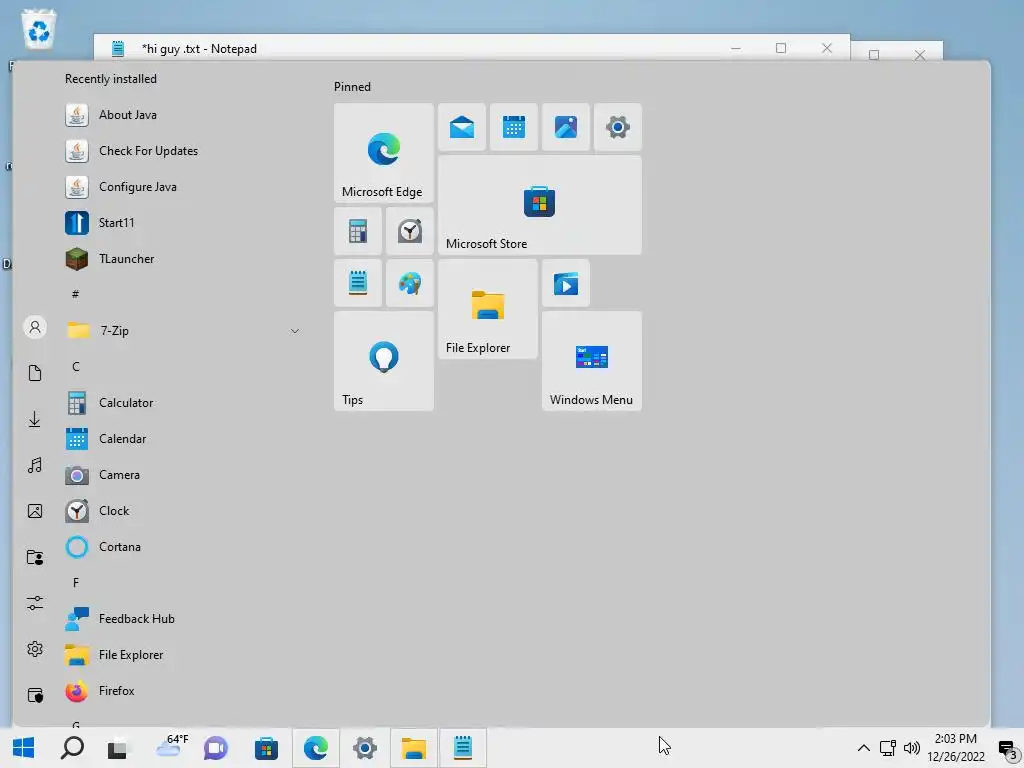The width and height of the screenshot is (1024, 768).
Task: Open the Windows Menu pinned tile
Action: coord(592,361)
